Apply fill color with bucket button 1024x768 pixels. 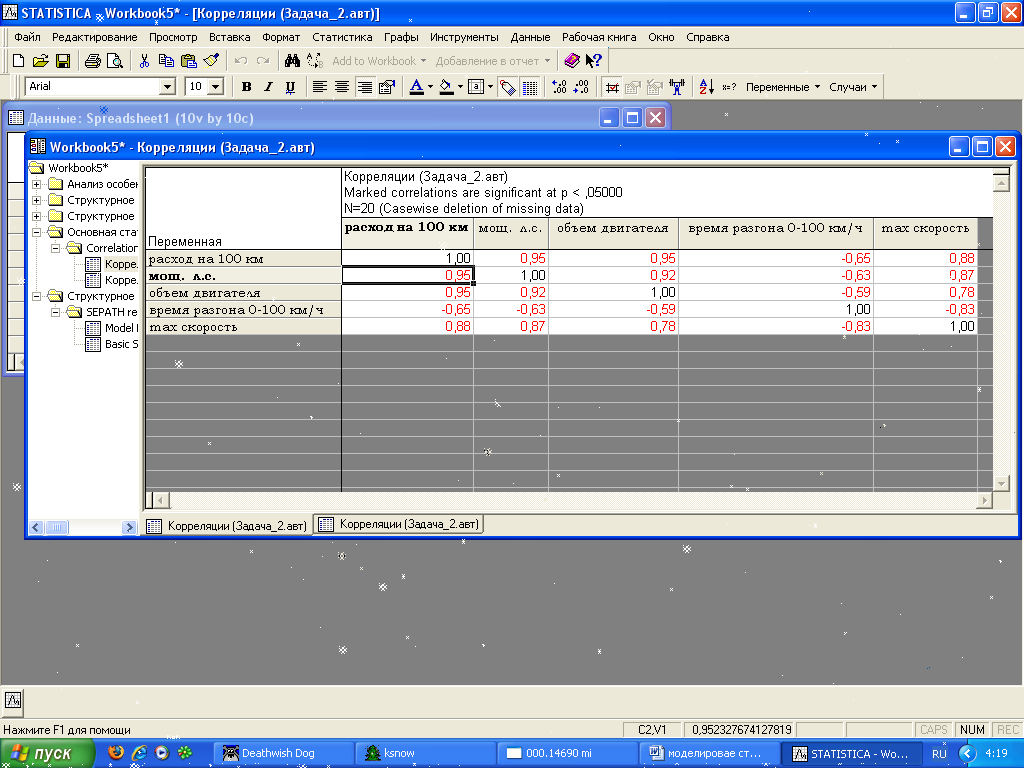(447, 87)
